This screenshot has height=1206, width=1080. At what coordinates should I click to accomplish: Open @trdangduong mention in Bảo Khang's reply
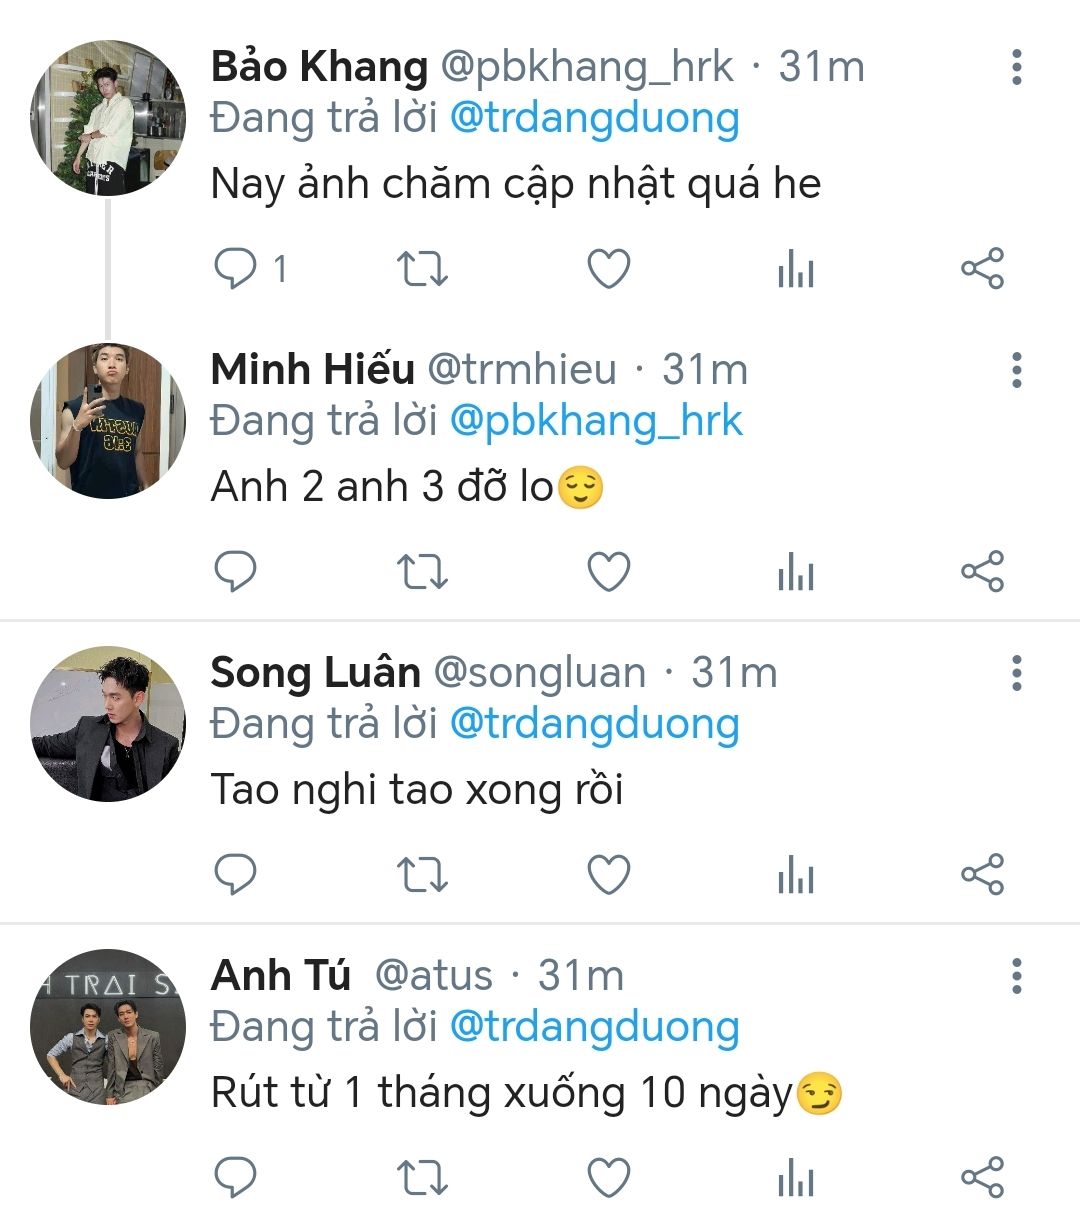pyautogui.click(x=594, y=118)
